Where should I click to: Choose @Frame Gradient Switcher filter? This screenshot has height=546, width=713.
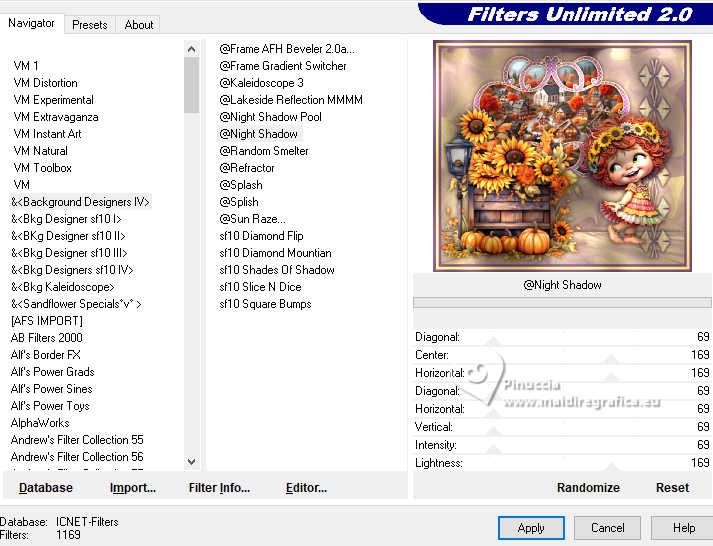click(283, 66)
